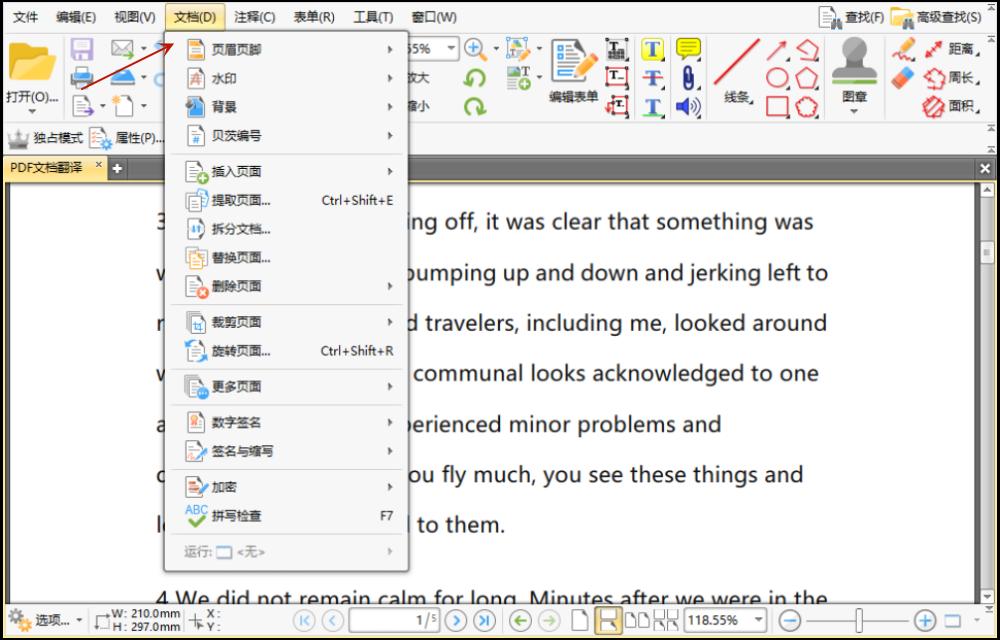
Task: Go to the last page
Action: click(x=484, y=620)
